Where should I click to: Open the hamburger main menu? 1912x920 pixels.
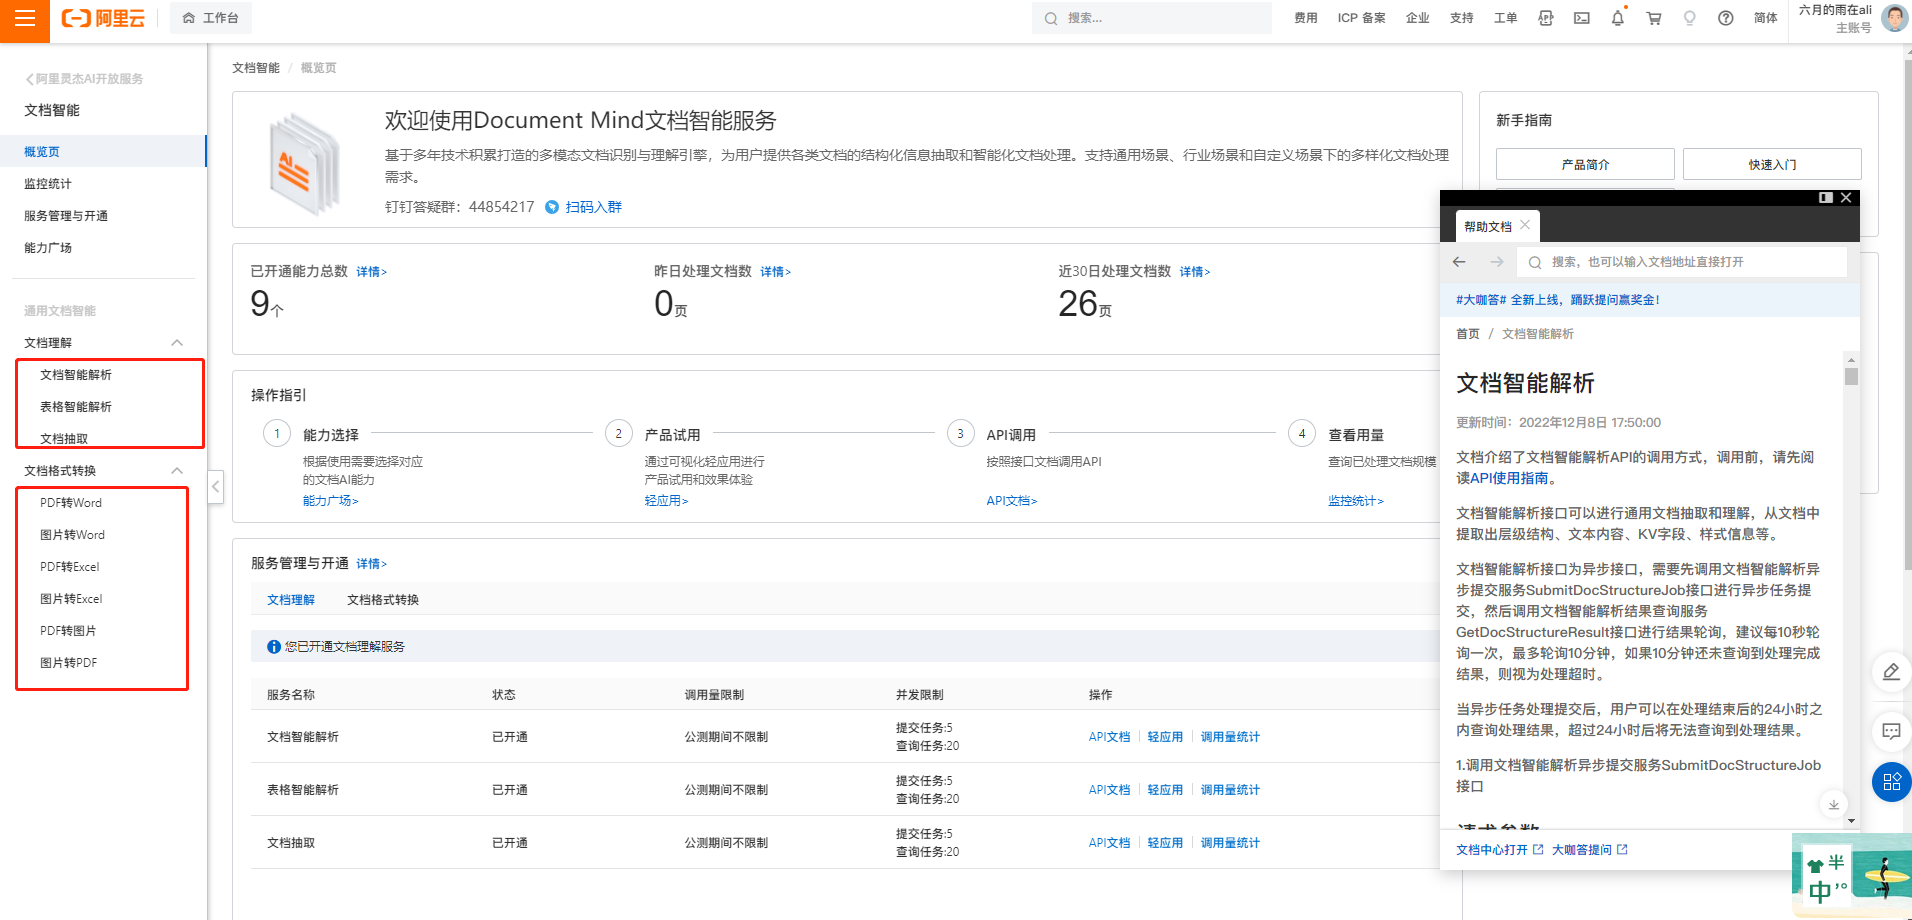25,18
